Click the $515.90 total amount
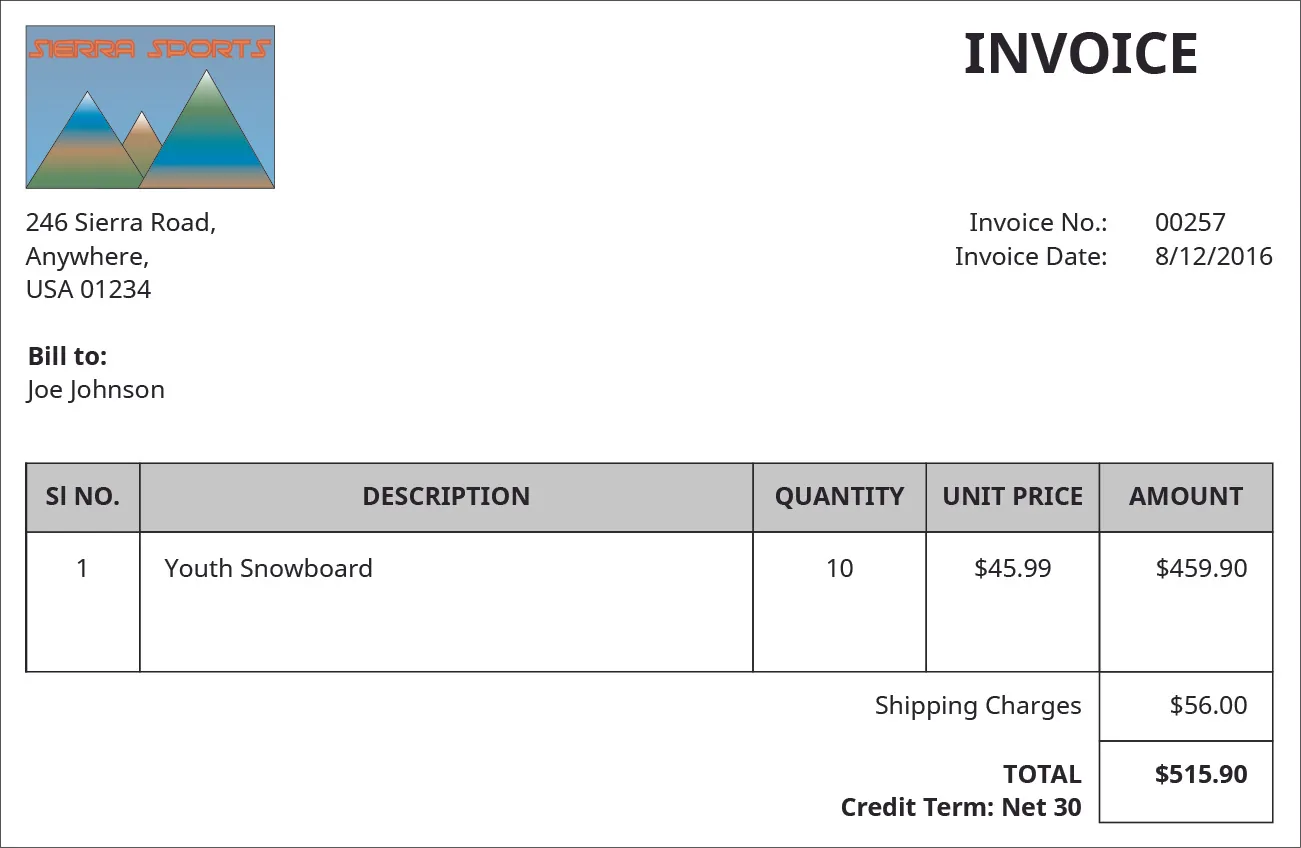The width and height of the screenshot is (1301, 848). 1201,774
